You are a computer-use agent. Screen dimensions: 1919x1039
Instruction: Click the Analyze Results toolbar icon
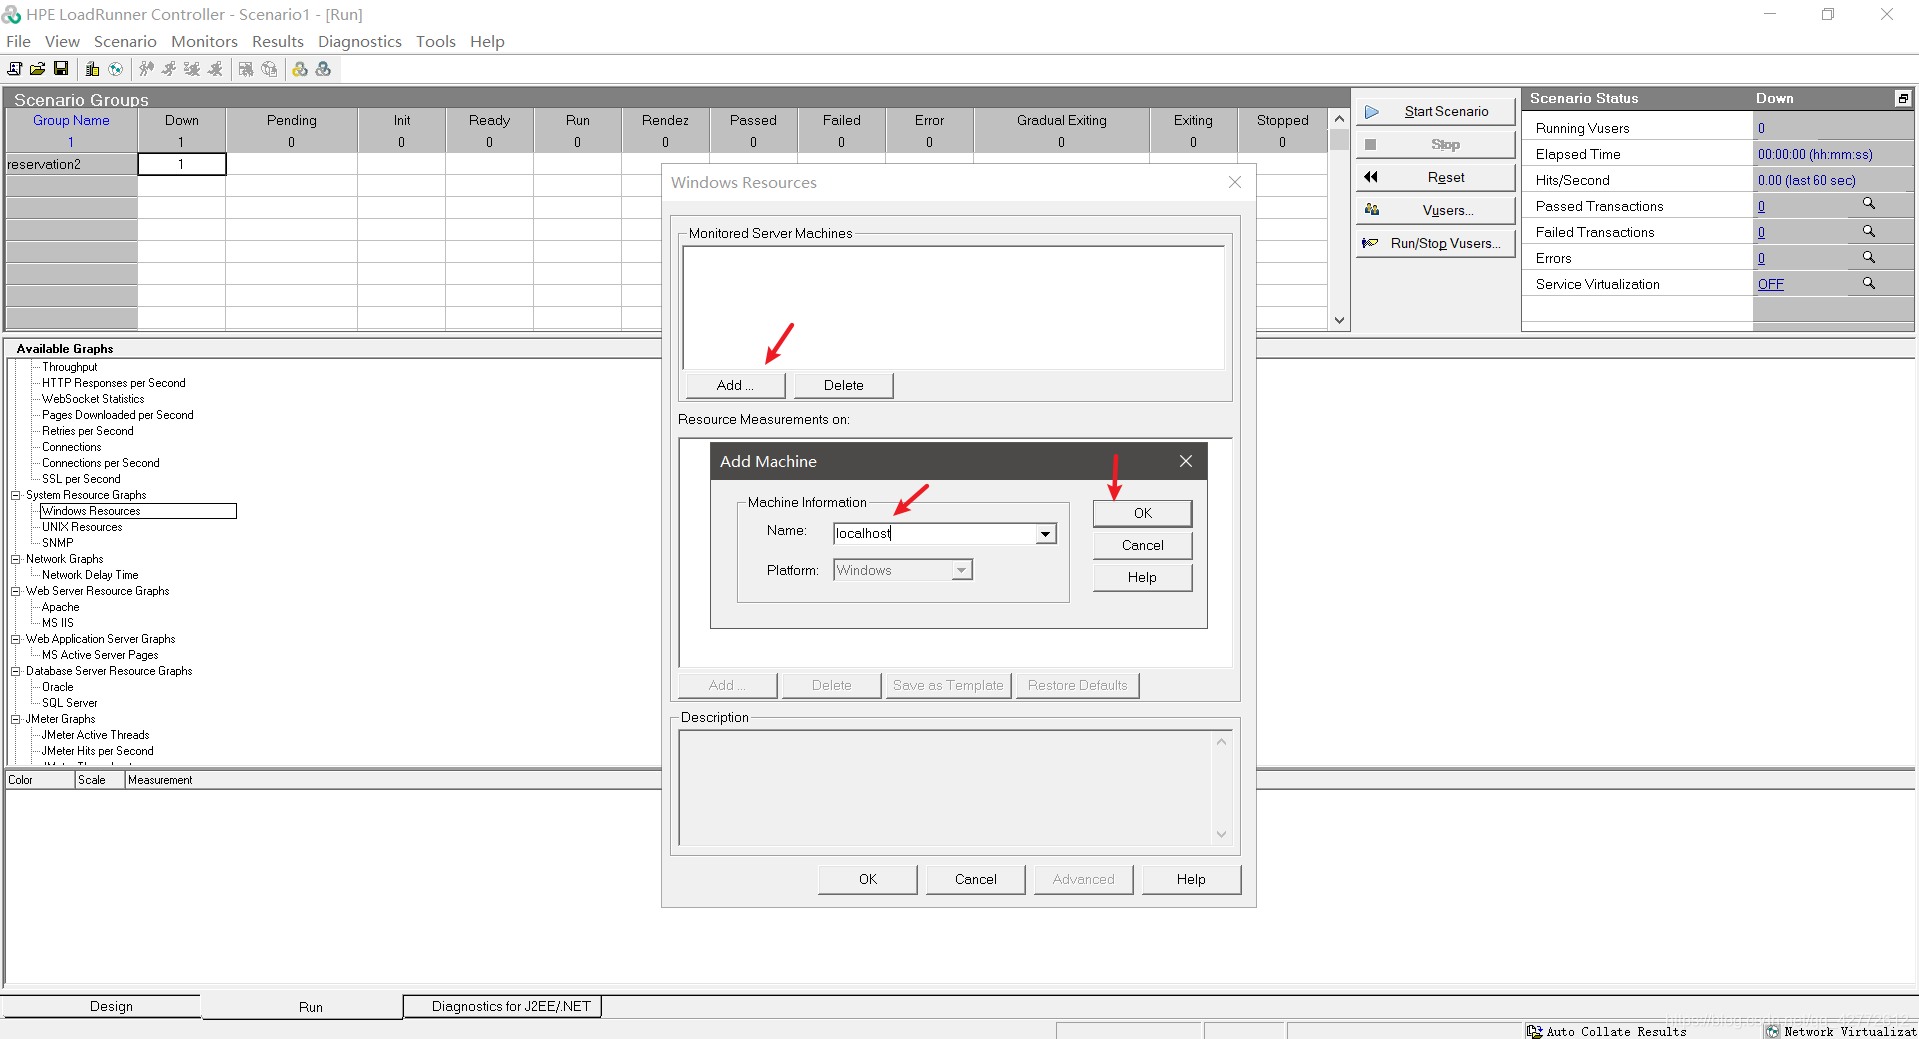coord(246,69)
